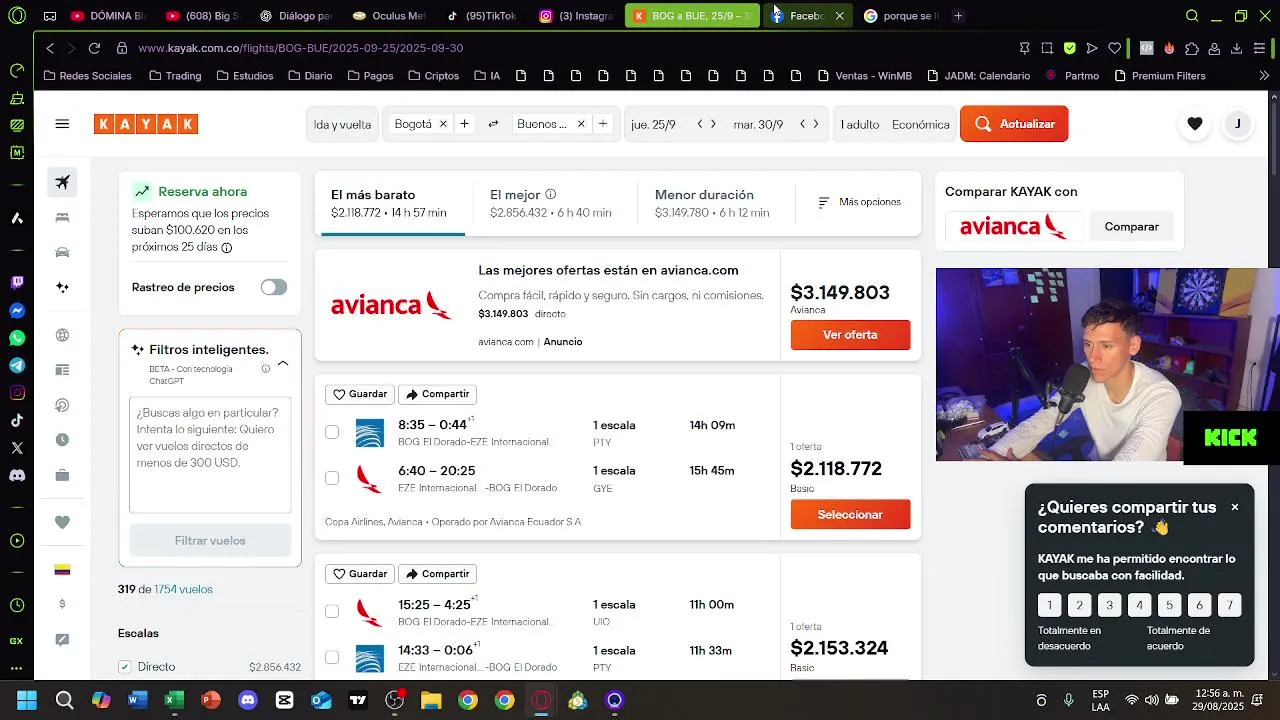Image resolution: width=1280 pixels, height=720 pixels.
Task: Show info about El mejor sorting
Action: point(550,195)
